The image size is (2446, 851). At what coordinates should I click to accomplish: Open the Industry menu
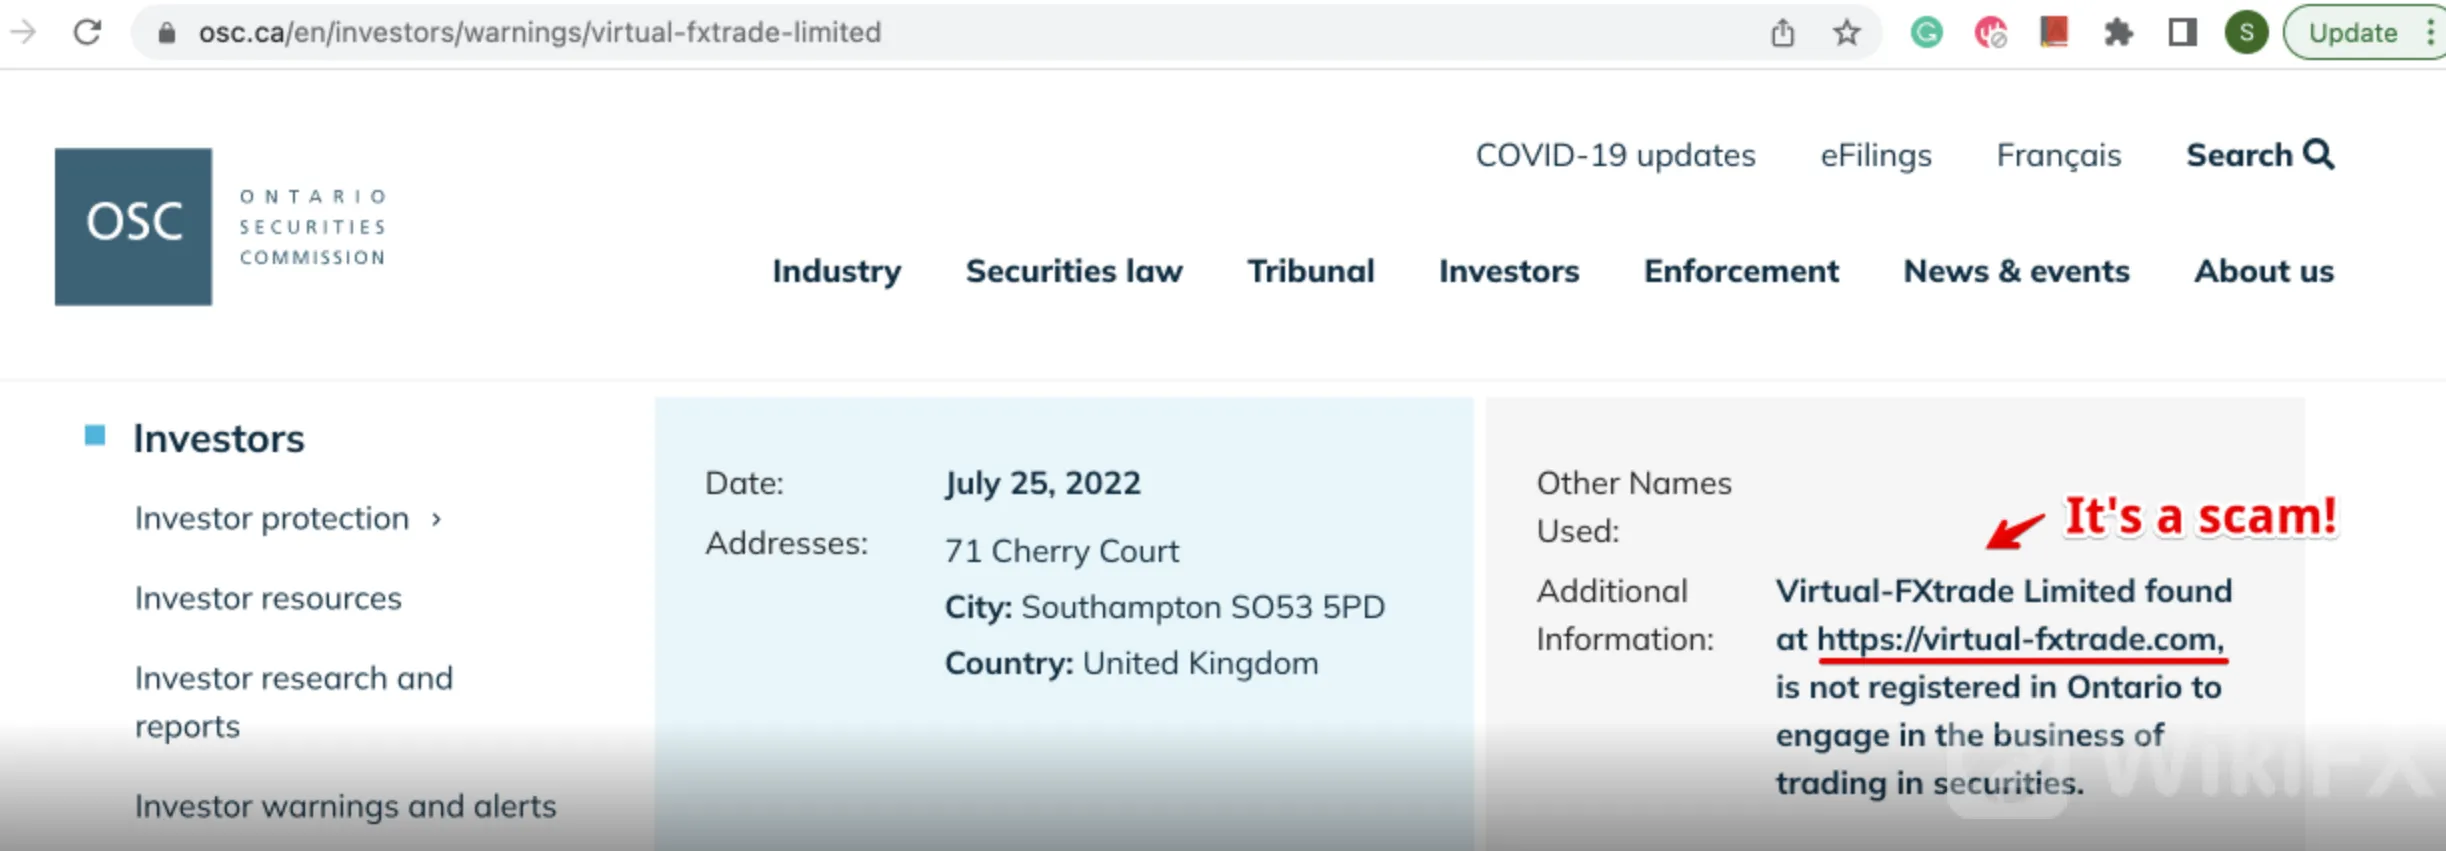pyautogui.click(x=837, y=271)
